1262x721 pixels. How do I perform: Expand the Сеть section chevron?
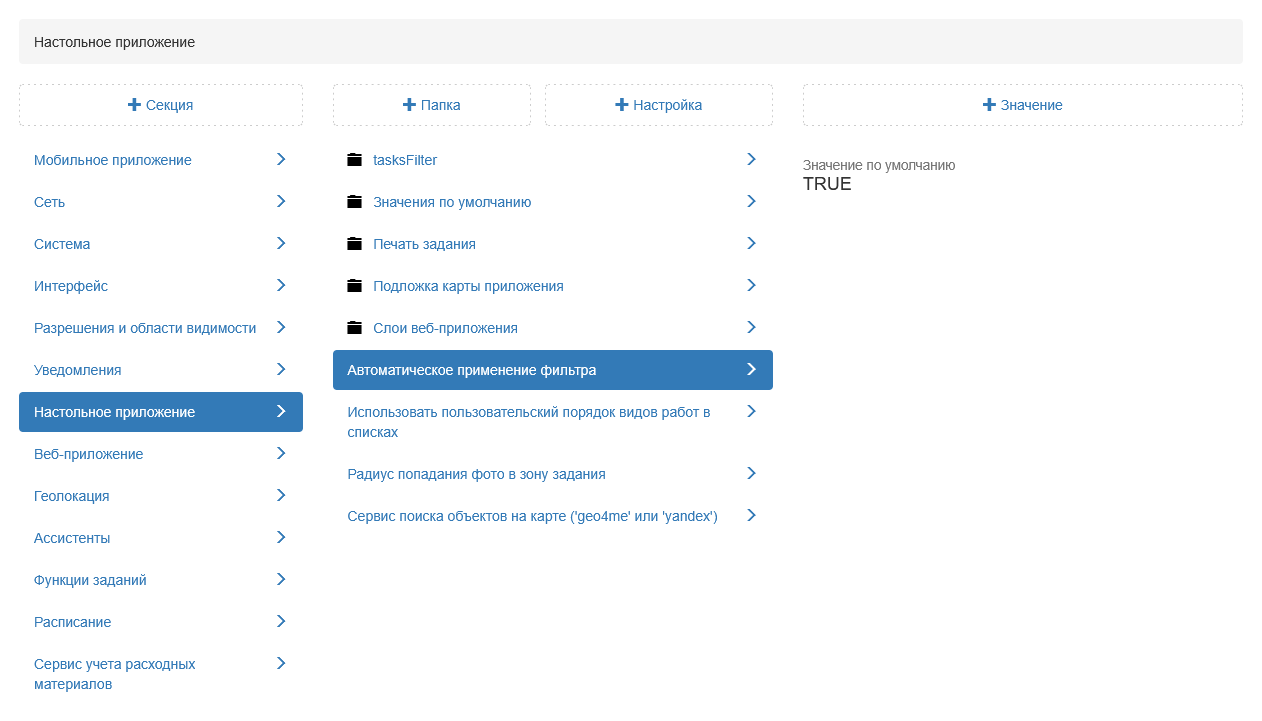coord(281,202)
